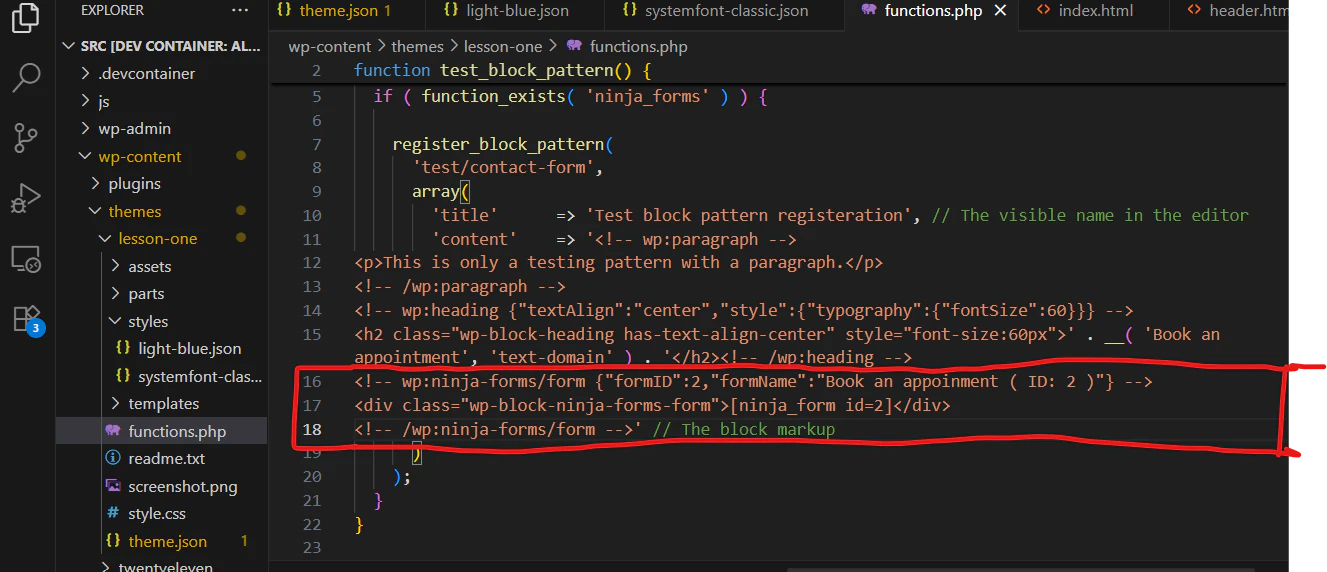Click the PHP elephant icon beside functions.php in sidebar
The image size is (1327, 572).
tap(113, 431)
